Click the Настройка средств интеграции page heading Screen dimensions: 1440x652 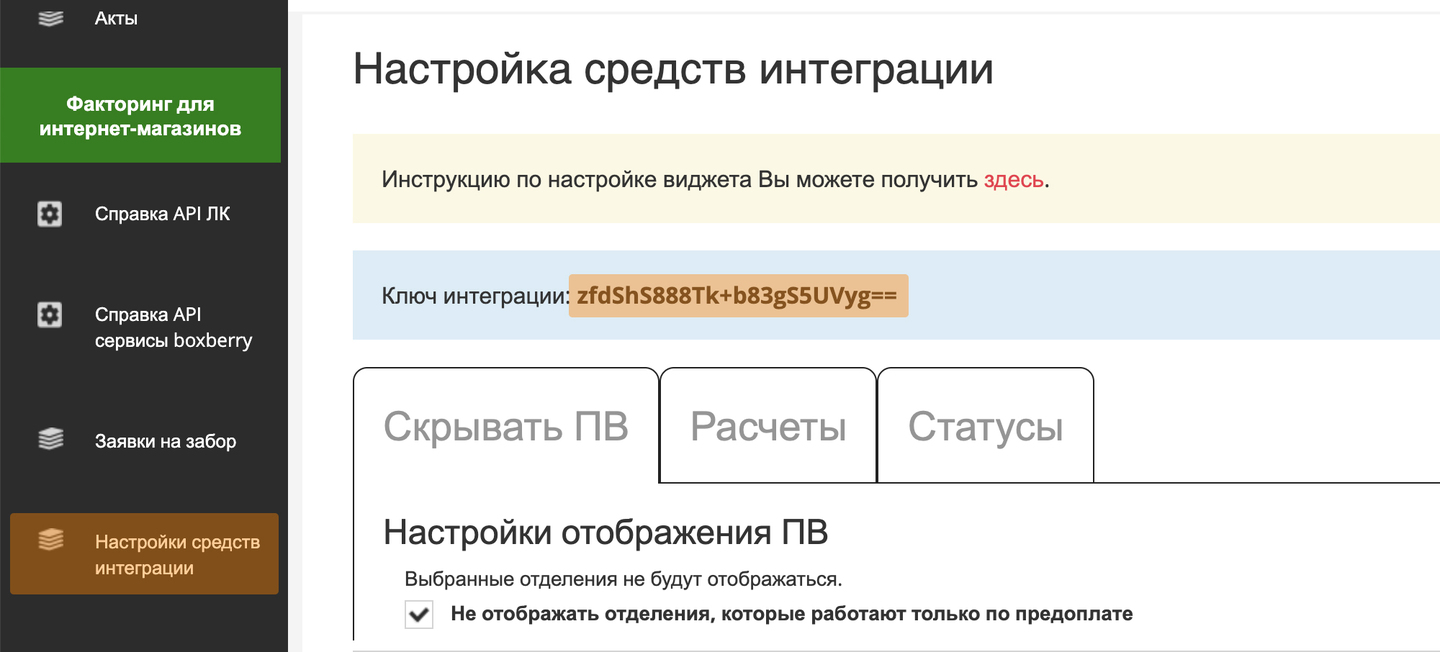tap(673, 71)
